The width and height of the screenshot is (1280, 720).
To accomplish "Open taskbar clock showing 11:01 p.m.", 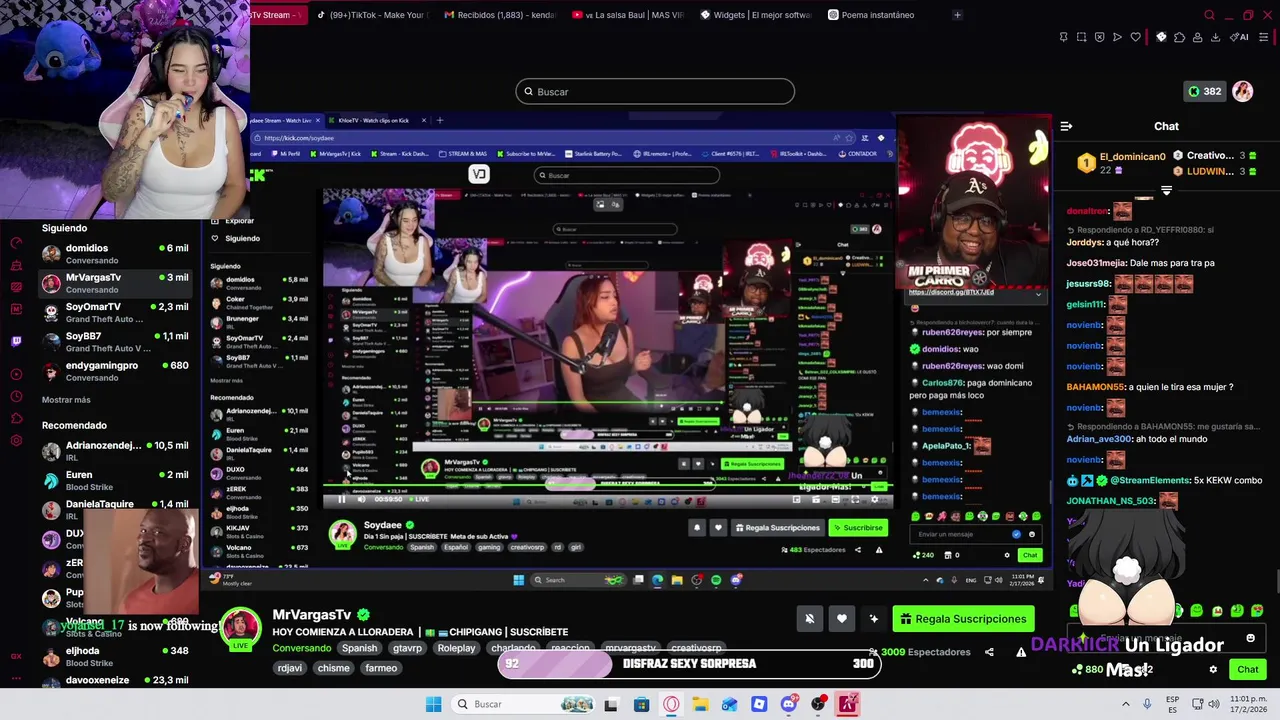I will (x=1247, y=704).
